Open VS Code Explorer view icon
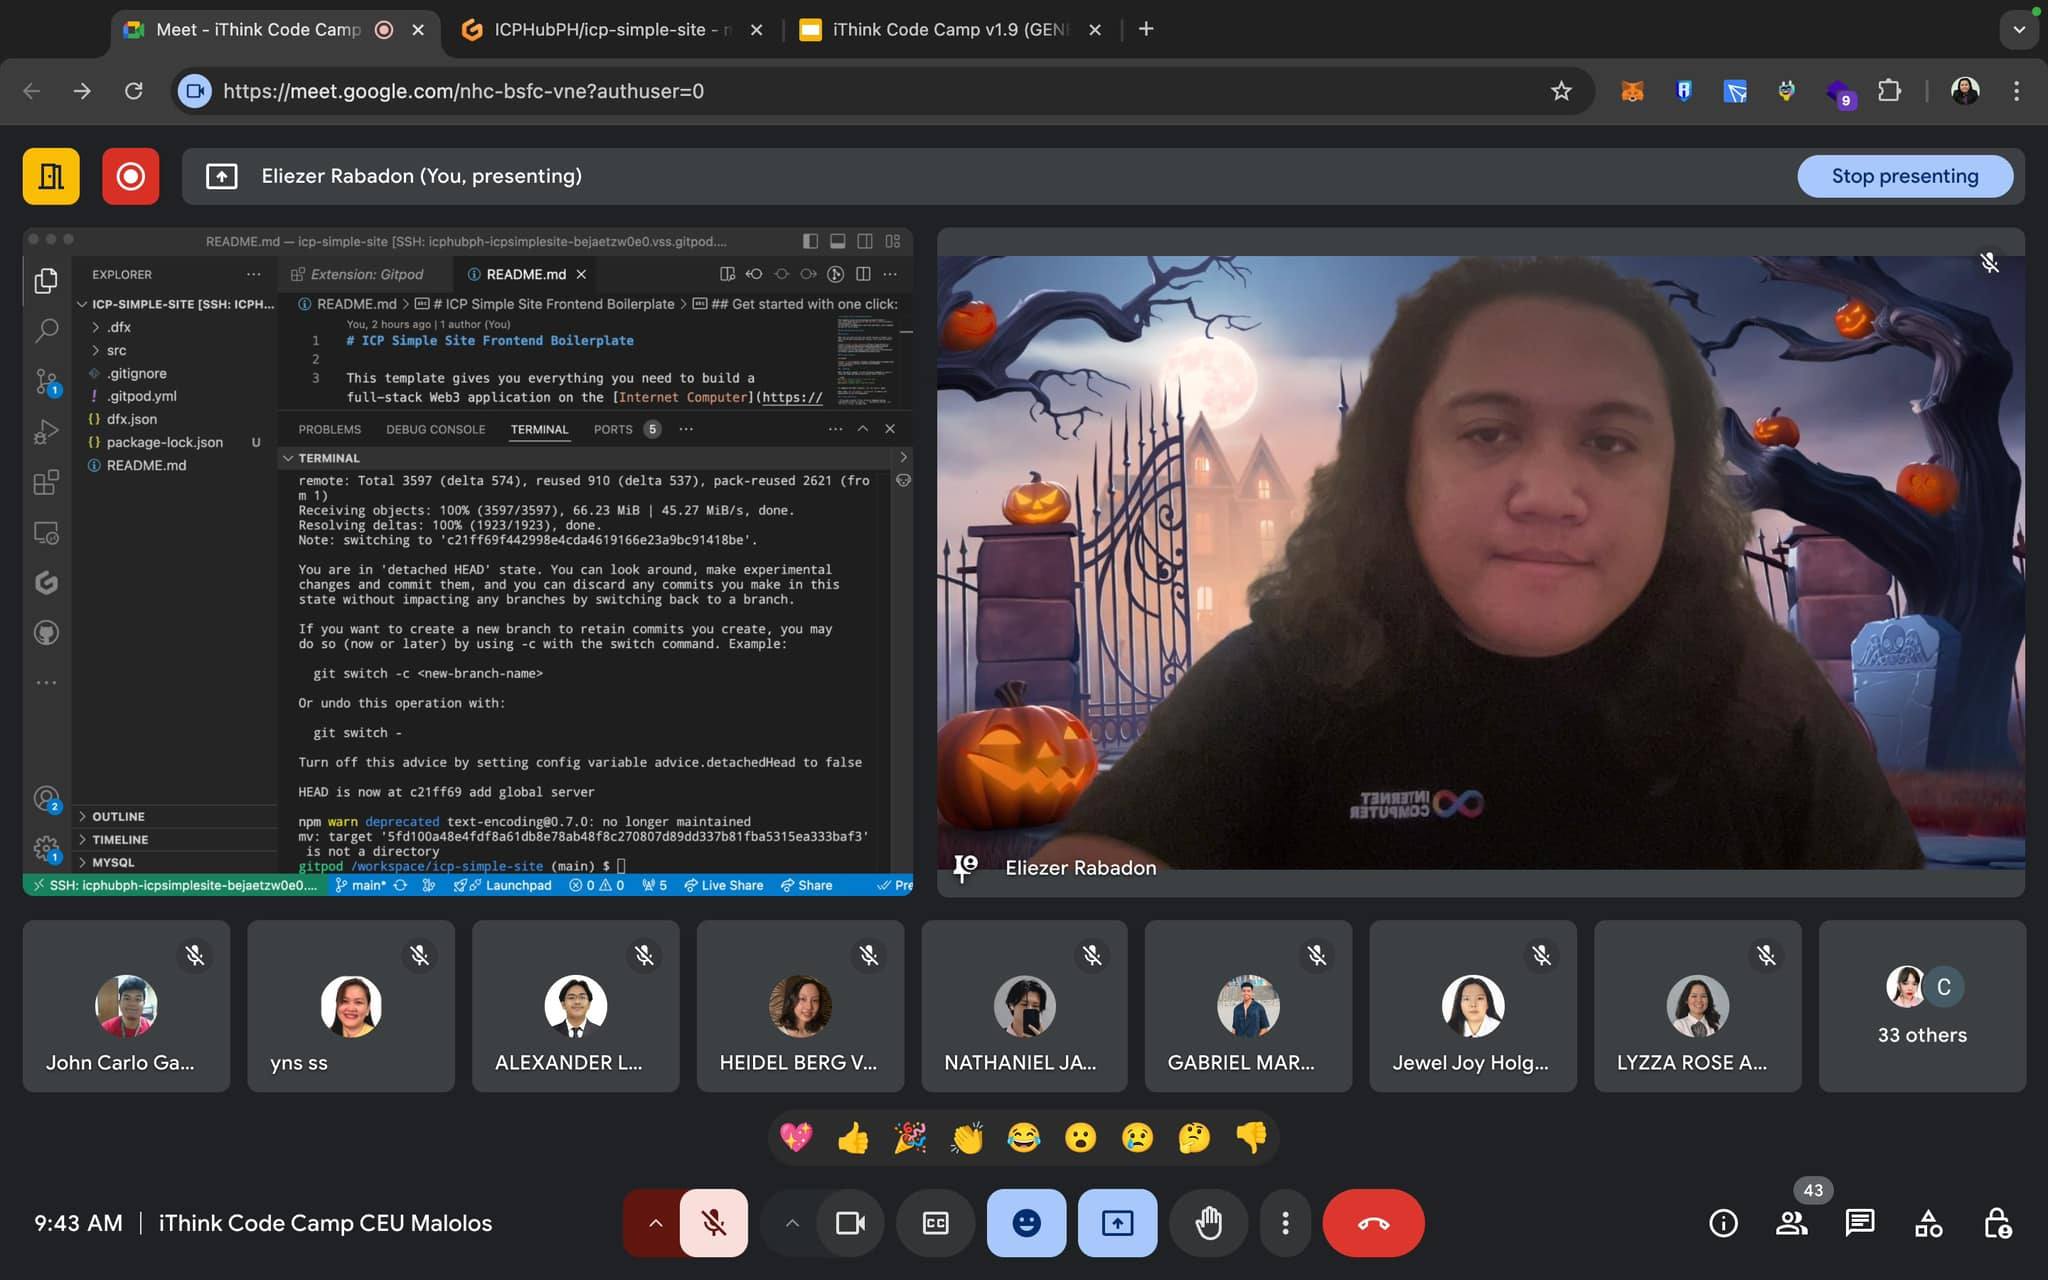Image resolution: width=2048 pixels, height=1280 pixels. coord(46,281)
